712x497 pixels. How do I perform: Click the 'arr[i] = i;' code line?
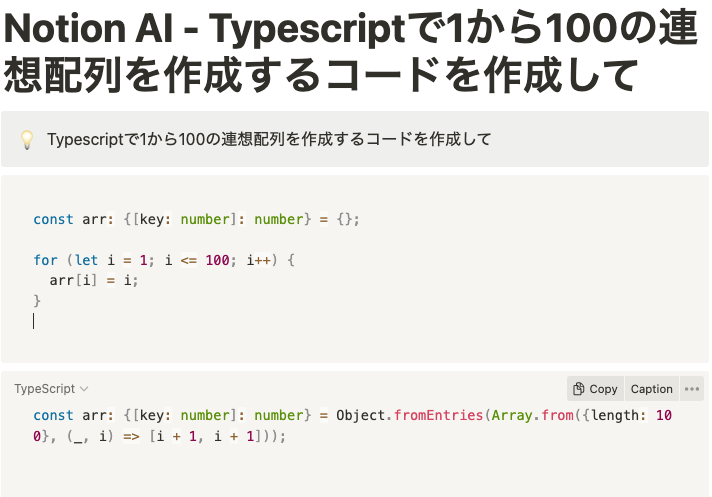coord(94,280)
